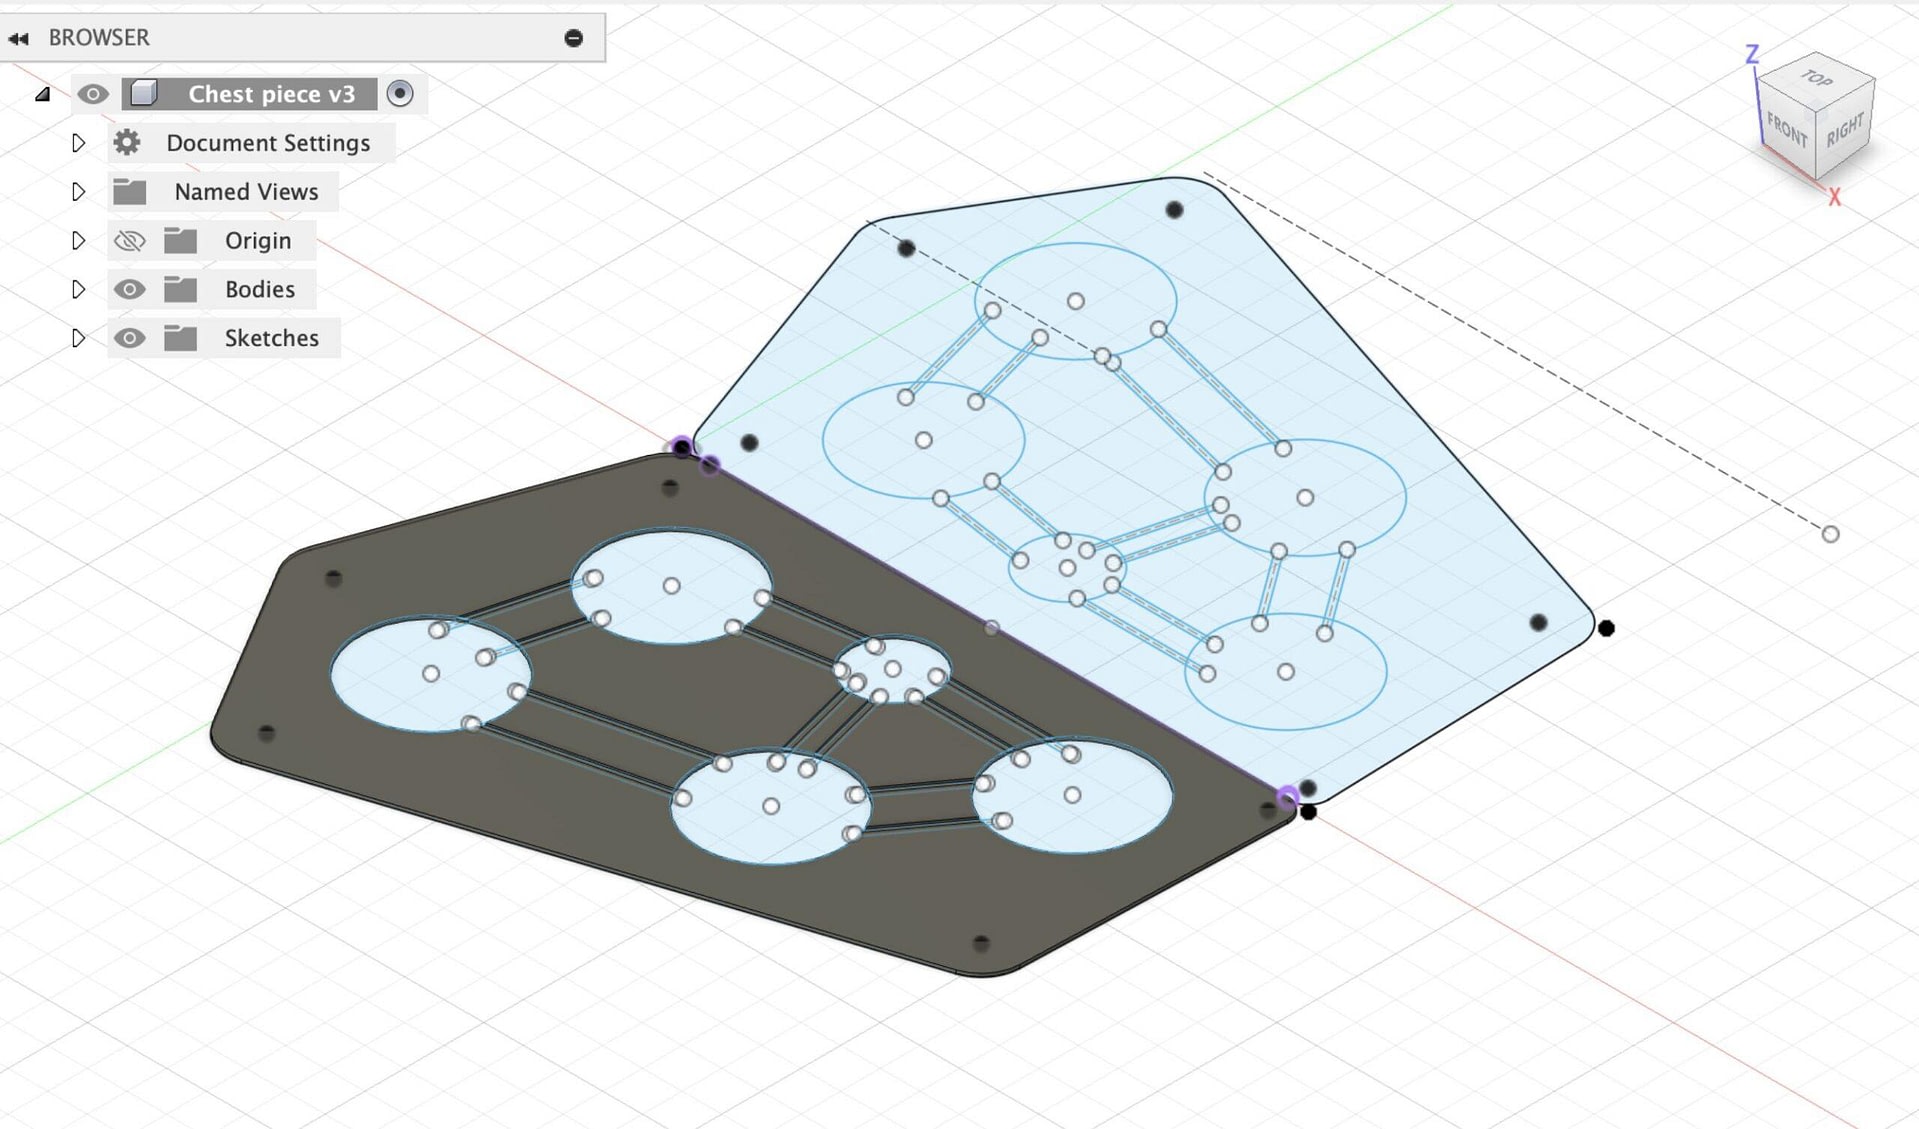The width and height of the screenshot is (1919, 1129).
Task: Click the Origin folder icon
Action: (180, 240)
